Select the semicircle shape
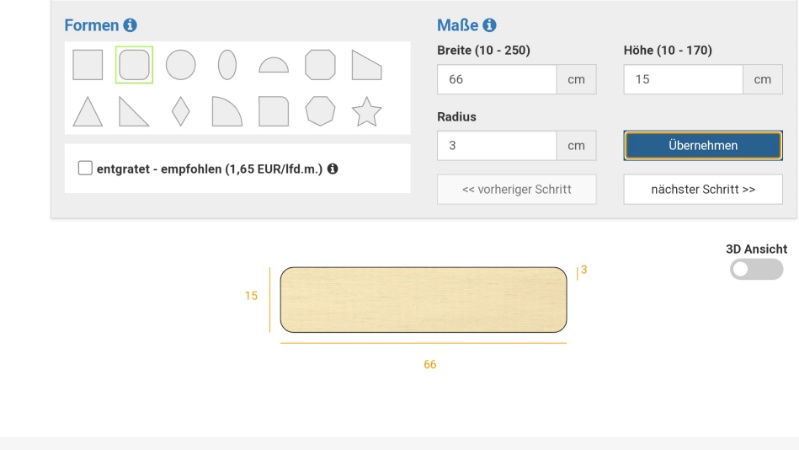This screenshot has height=450, width=799. pyautogui.click(x=274, y=66)
